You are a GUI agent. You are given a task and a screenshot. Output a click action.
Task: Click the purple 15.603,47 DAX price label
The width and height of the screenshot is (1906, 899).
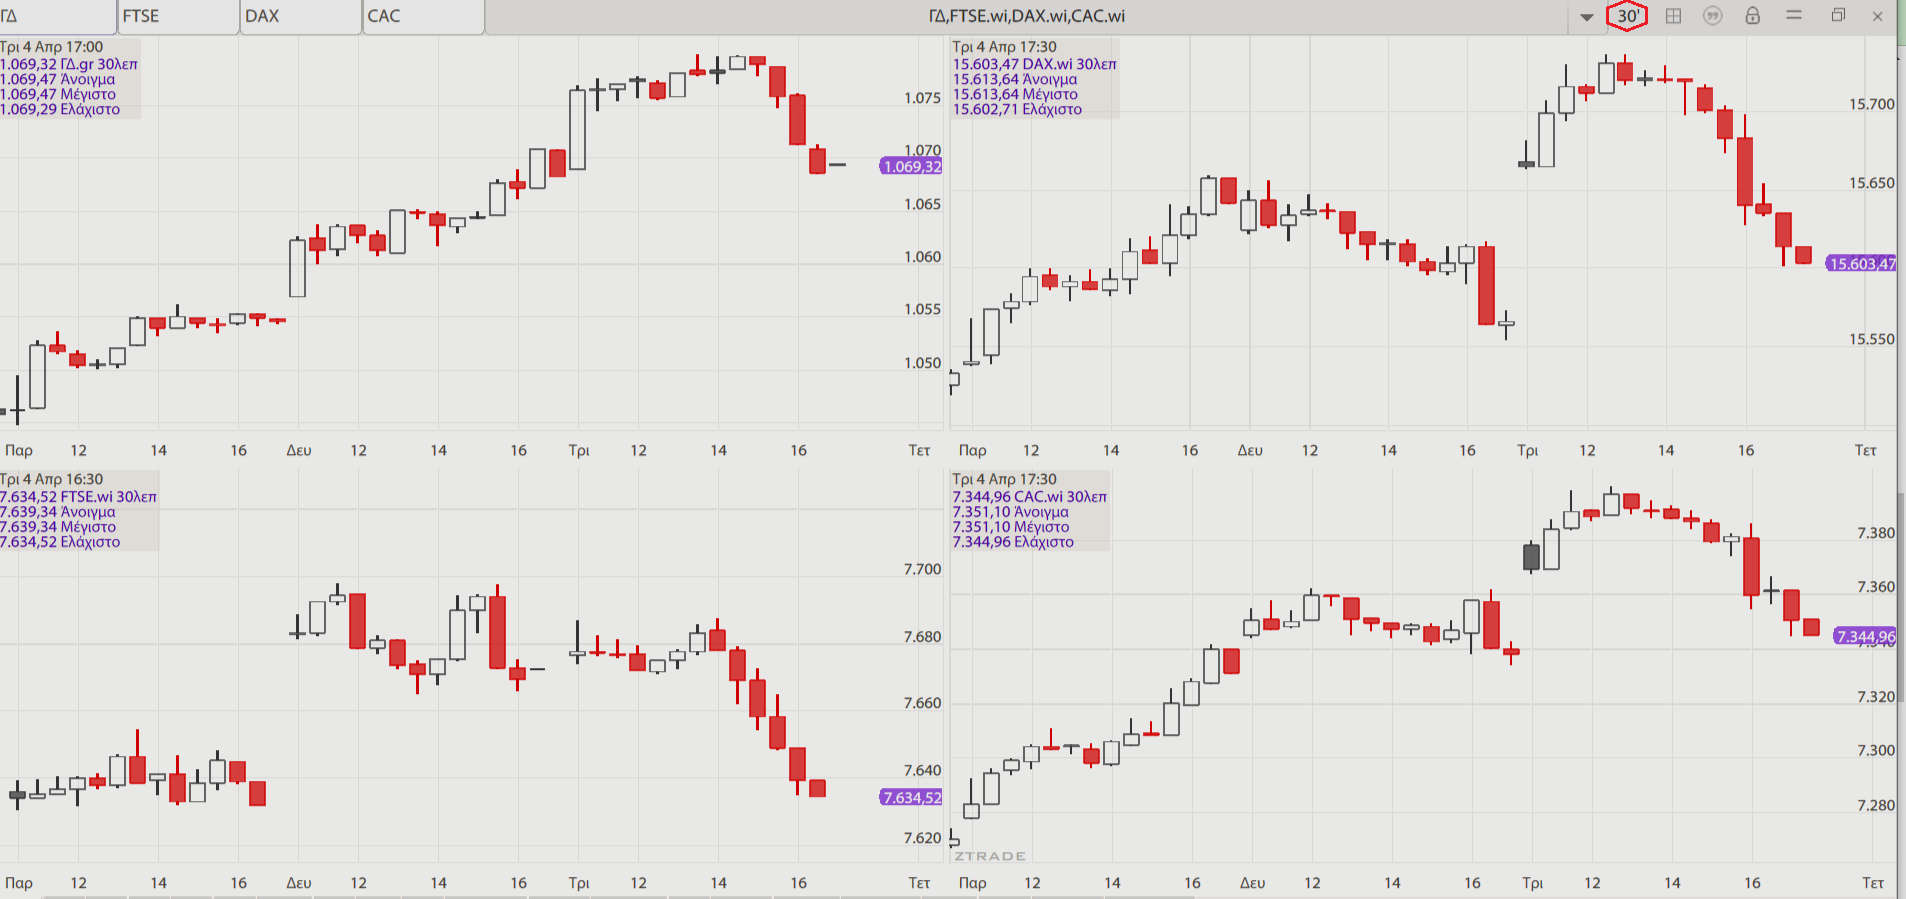click(x=1861, y=264)
